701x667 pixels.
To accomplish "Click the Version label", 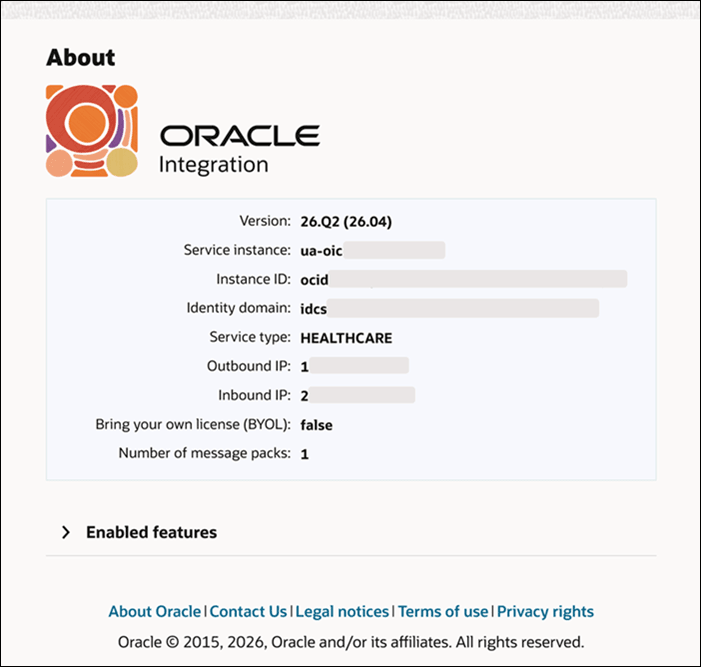I will pos(265,221).
